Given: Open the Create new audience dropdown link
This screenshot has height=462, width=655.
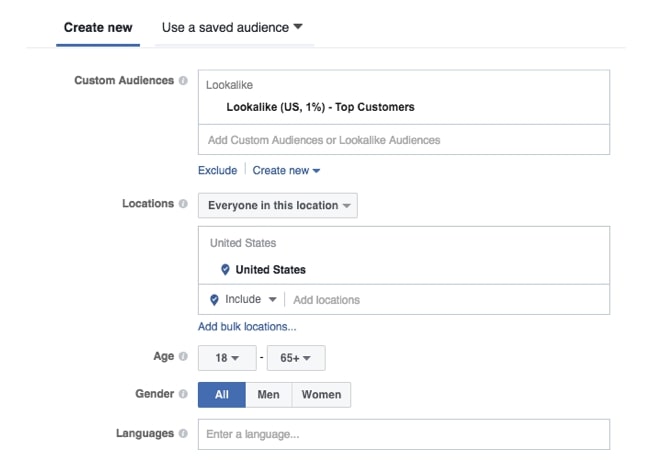Looking at the screenshot, I should (x=286, y=170).
